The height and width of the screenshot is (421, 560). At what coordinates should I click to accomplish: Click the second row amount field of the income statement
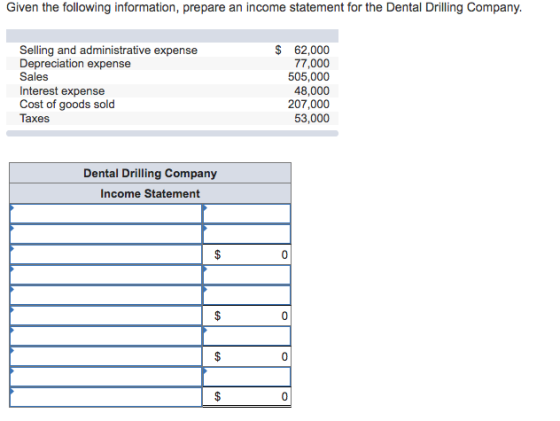coord(247,234)
